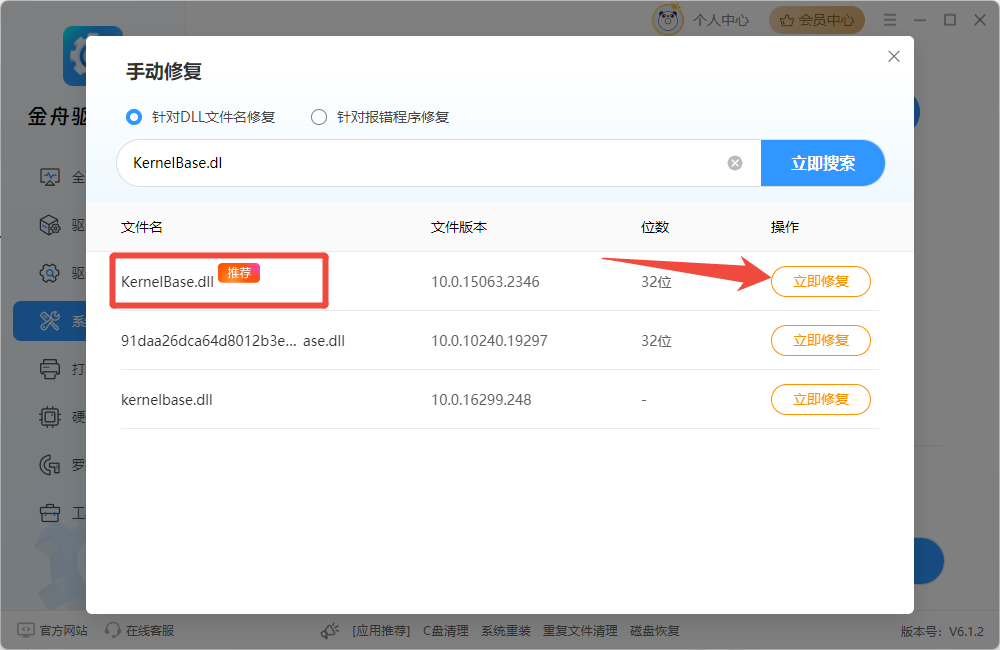This screenshot has height=650, width=1000.
Task: Maximize the main application window
Action: 950,20
